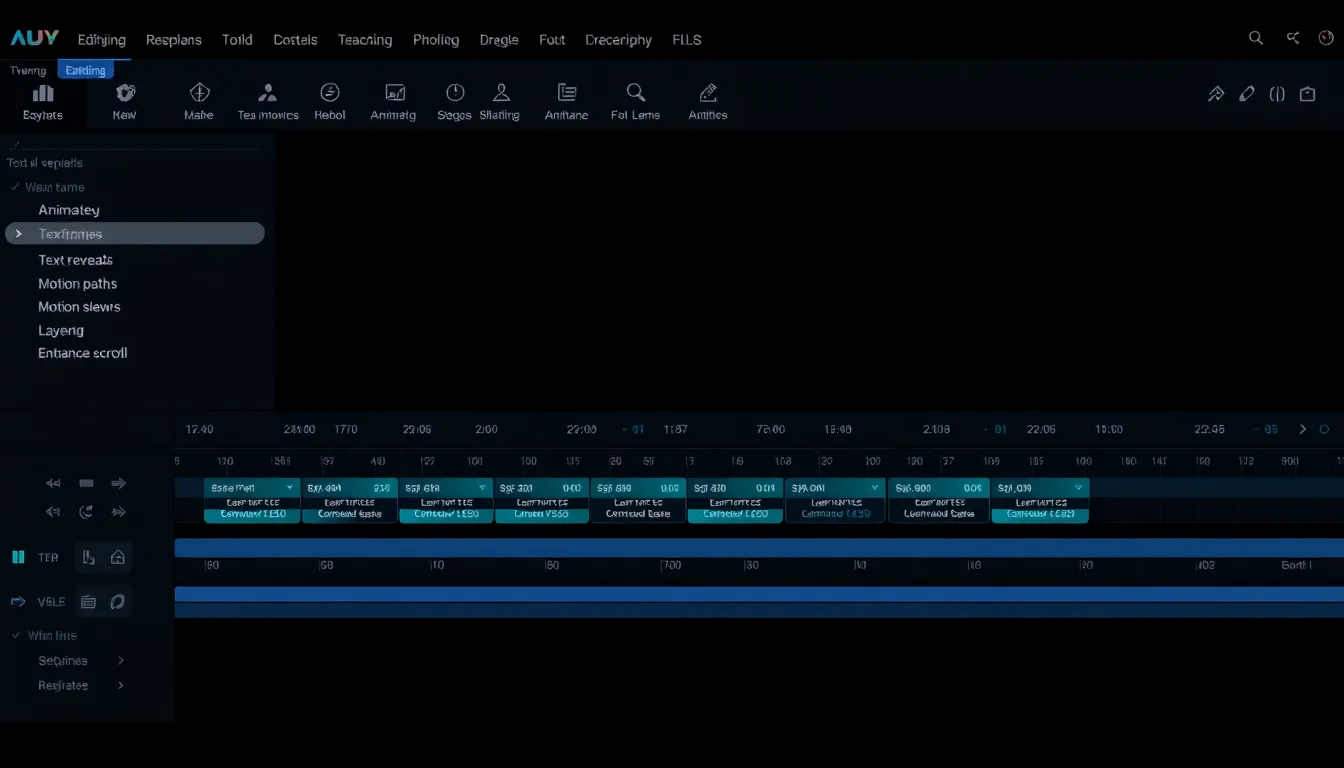Toggle the Wean tame checkmark item
The width and height of the screenshot is (1344, 768).
click(x=15, y=187)
